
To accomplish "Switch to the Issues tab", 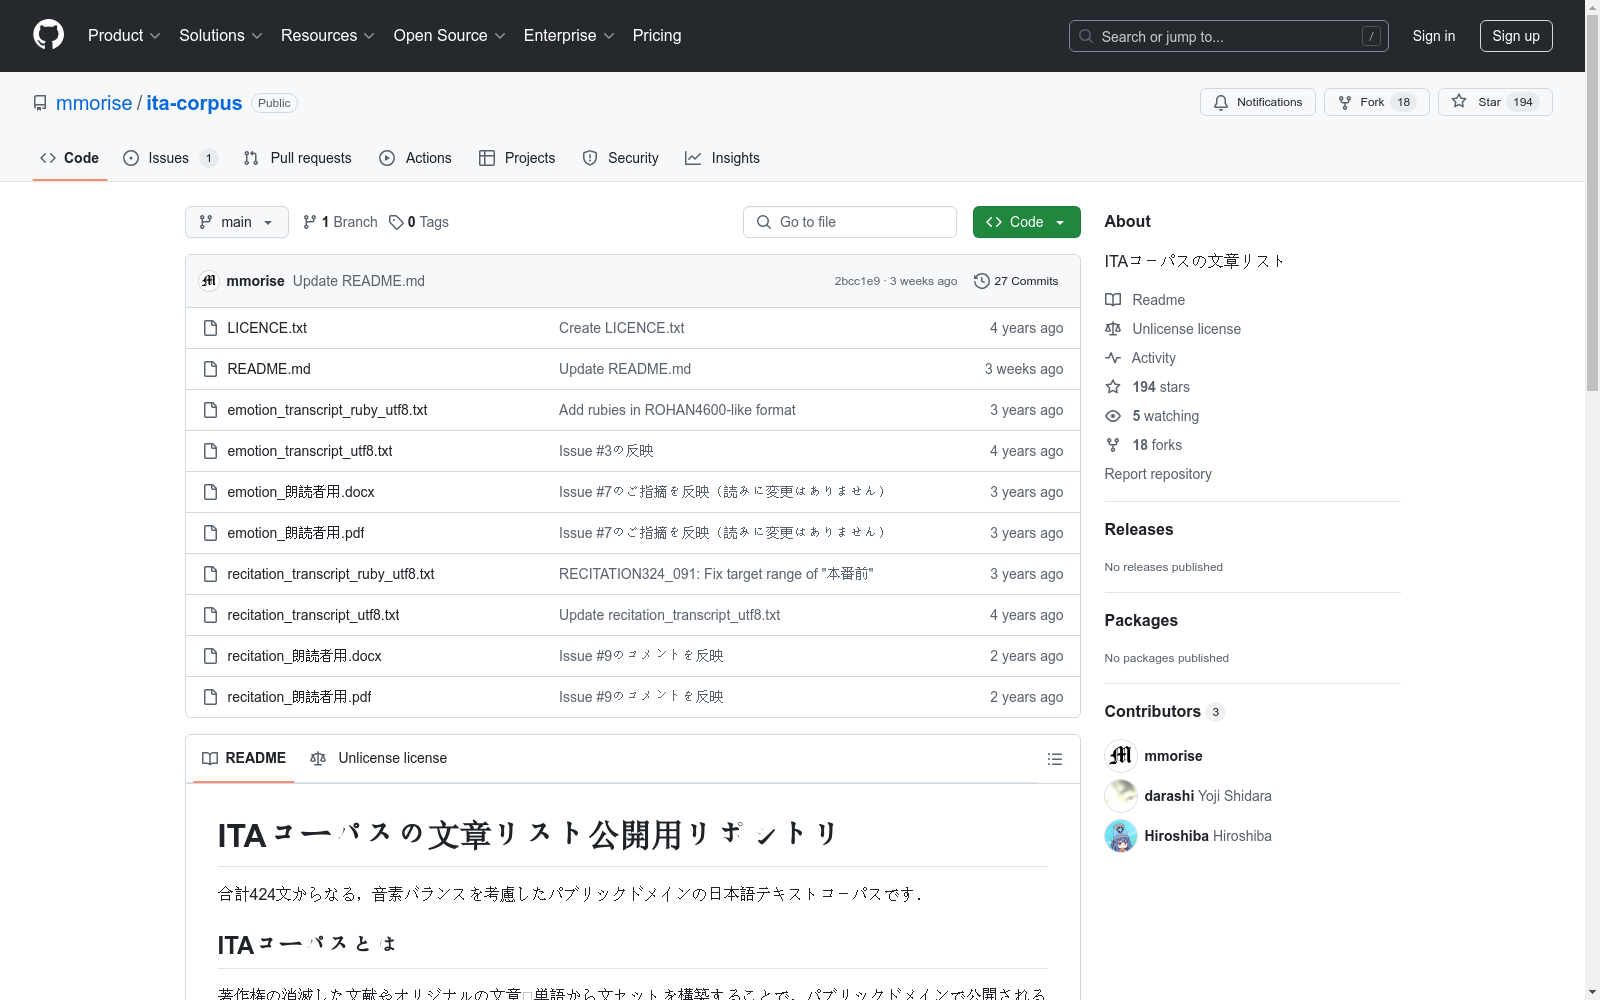I will 170,158.
